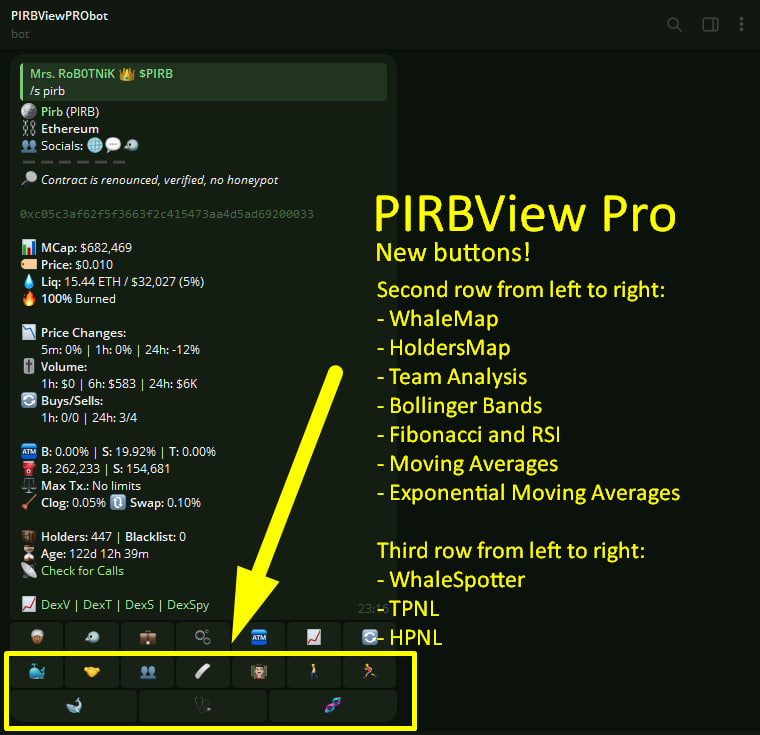
Task: Open the three-dot chat menu
Action: [741, 24]
